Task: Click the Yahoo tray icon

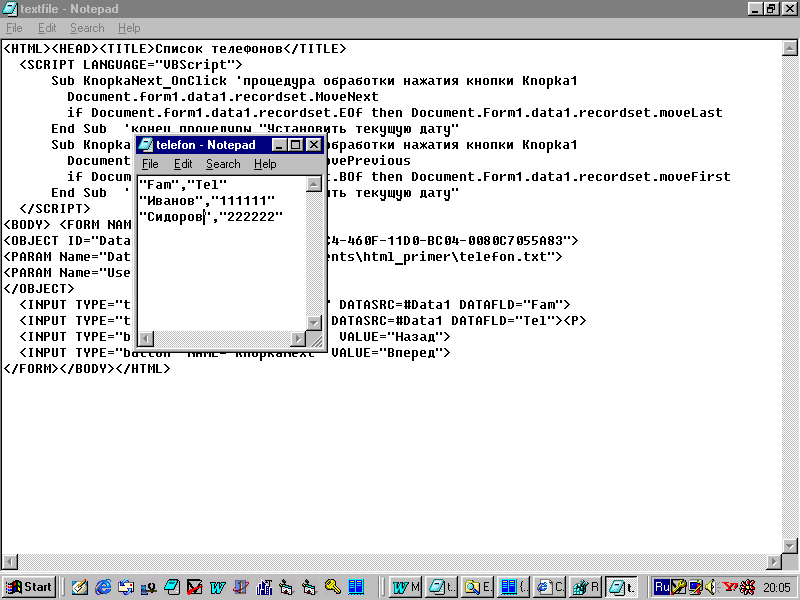Action: pos(730,587)
